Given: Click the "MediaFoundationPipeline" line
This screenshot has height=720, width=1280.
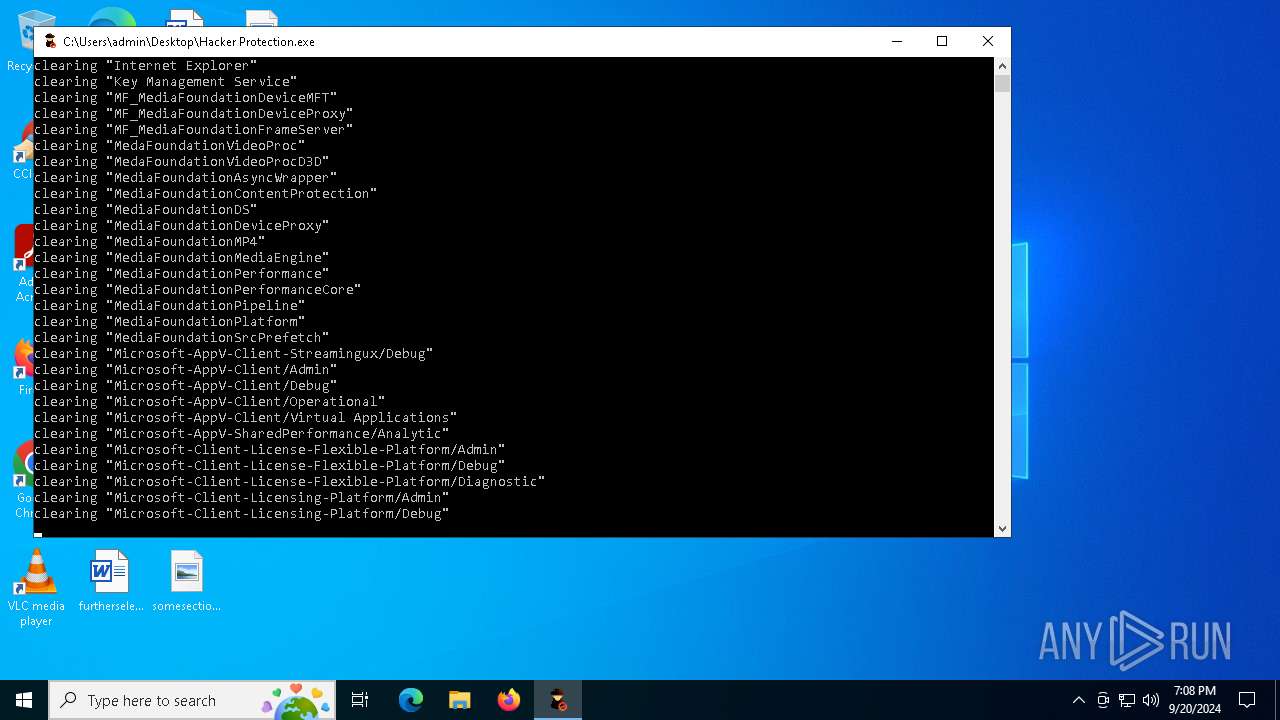Looking at the screenshot, I should coord(170,305).
